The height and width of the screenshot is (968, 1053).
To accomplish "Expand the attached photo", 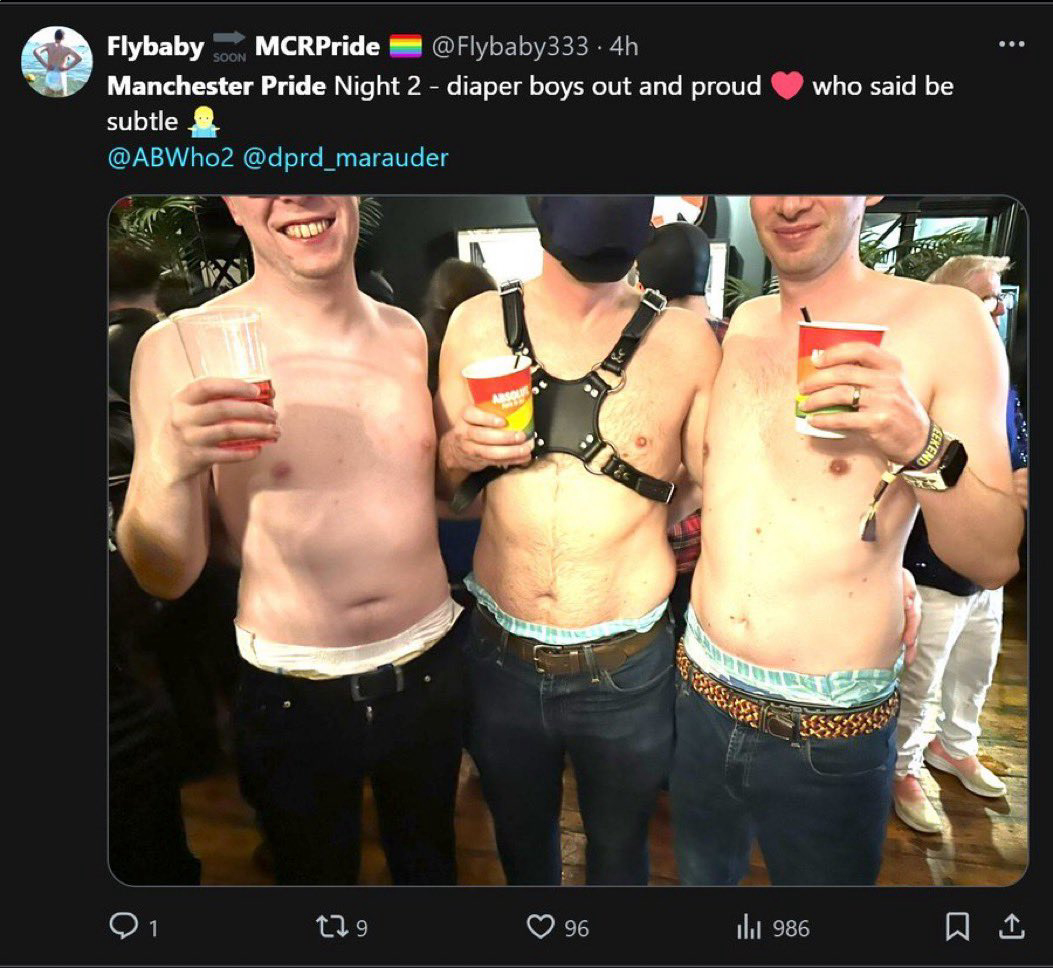I will pyautogui.click(x=568, y=541).
